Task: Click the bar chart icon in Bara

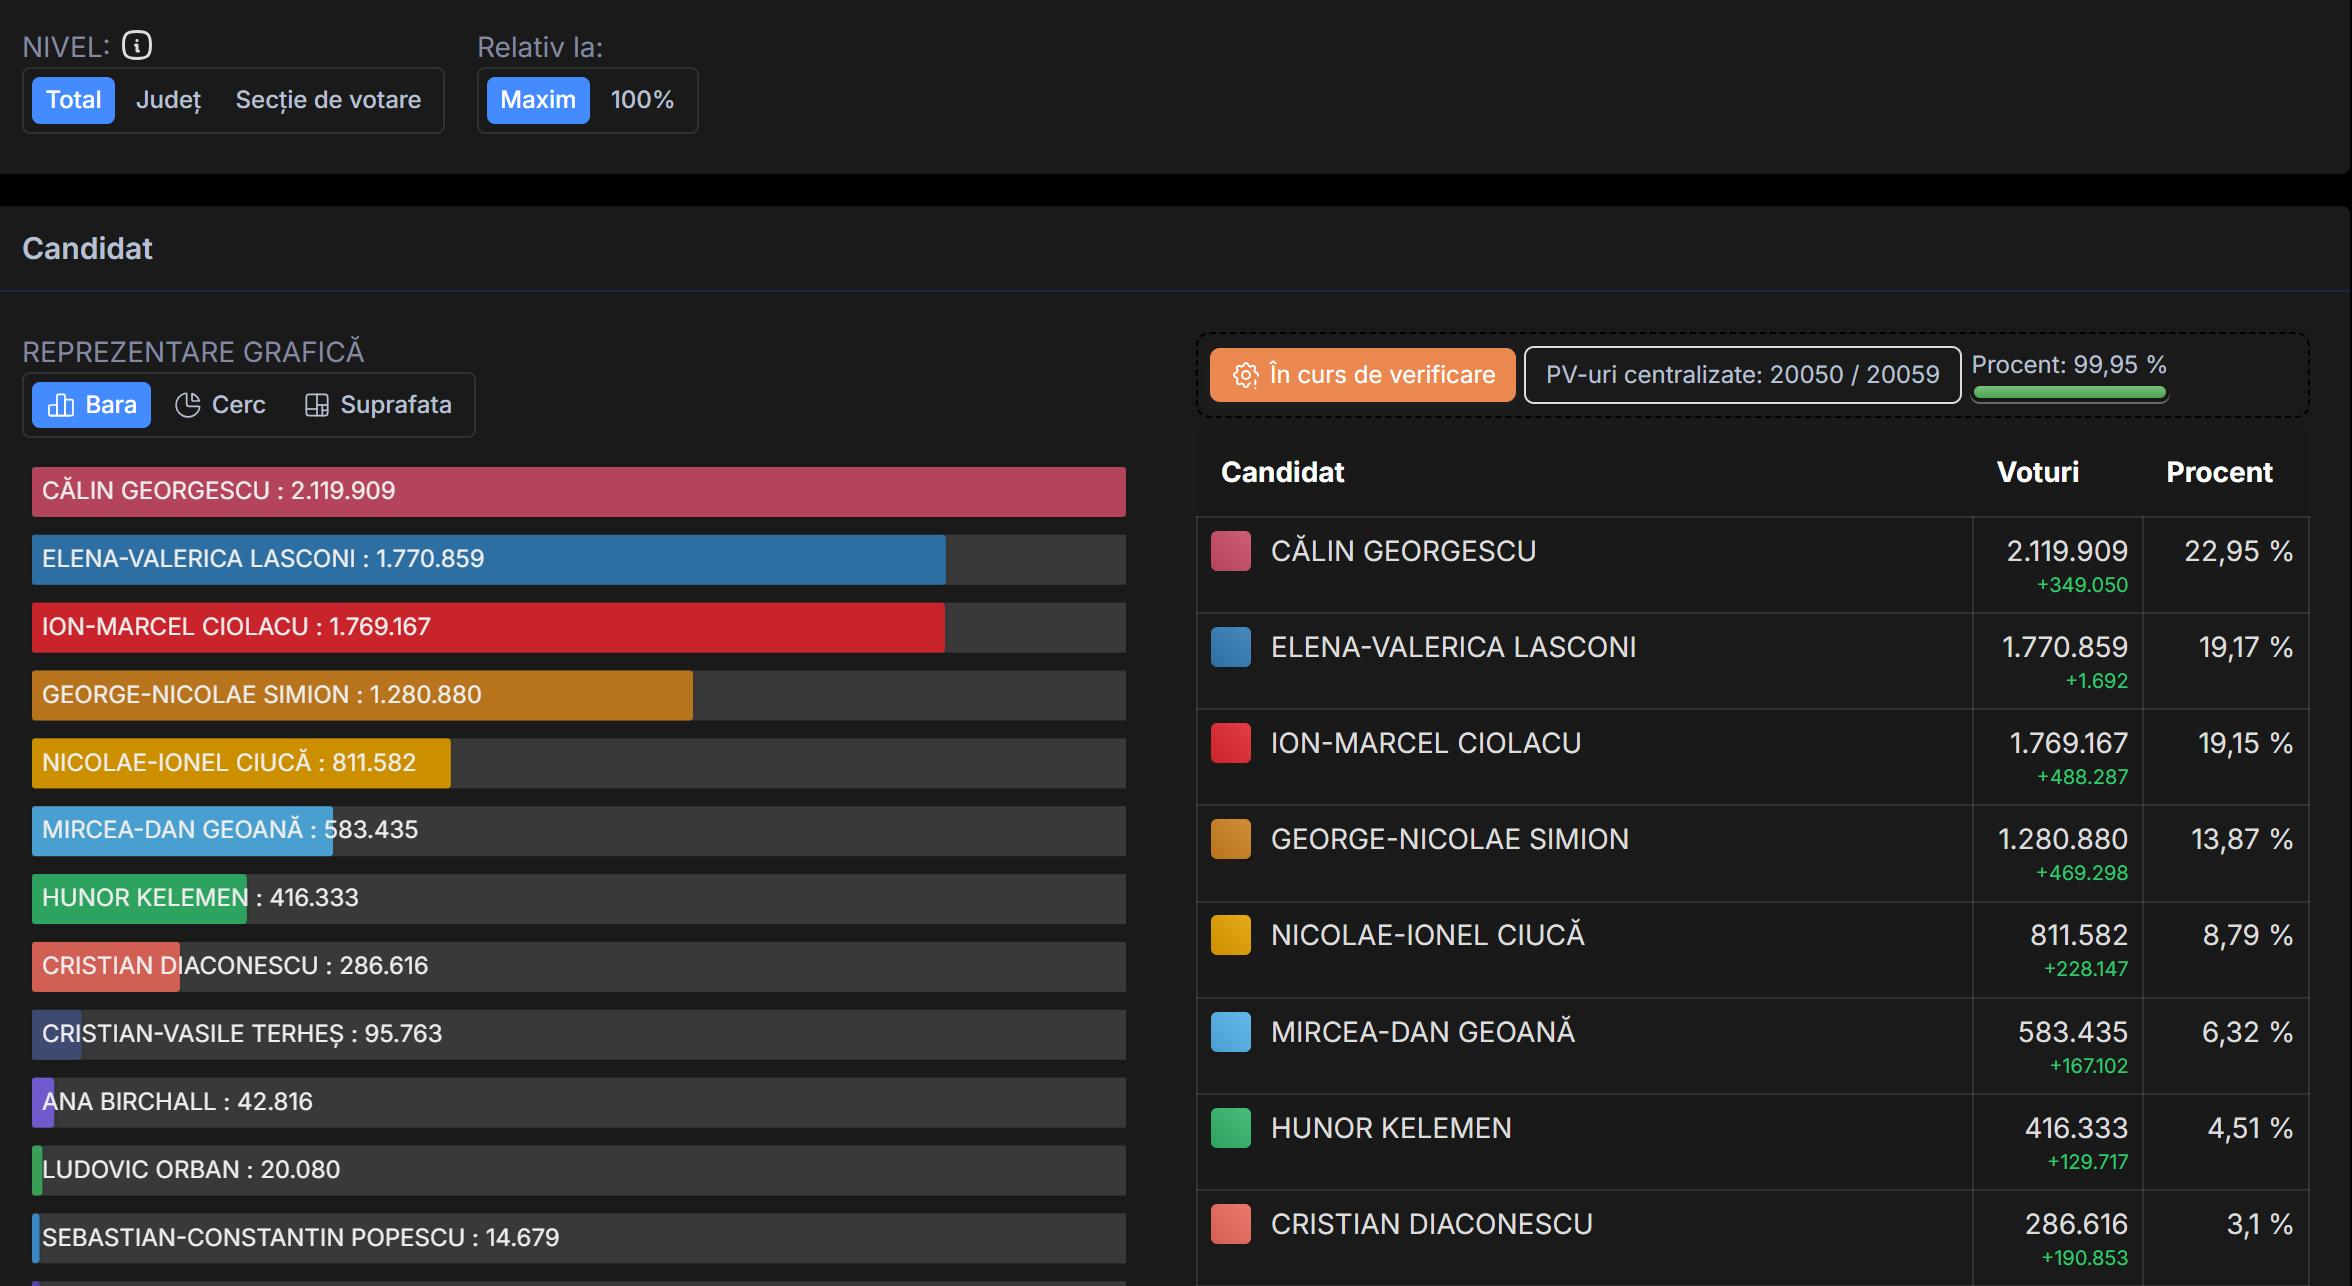Action: click(61, 405)
